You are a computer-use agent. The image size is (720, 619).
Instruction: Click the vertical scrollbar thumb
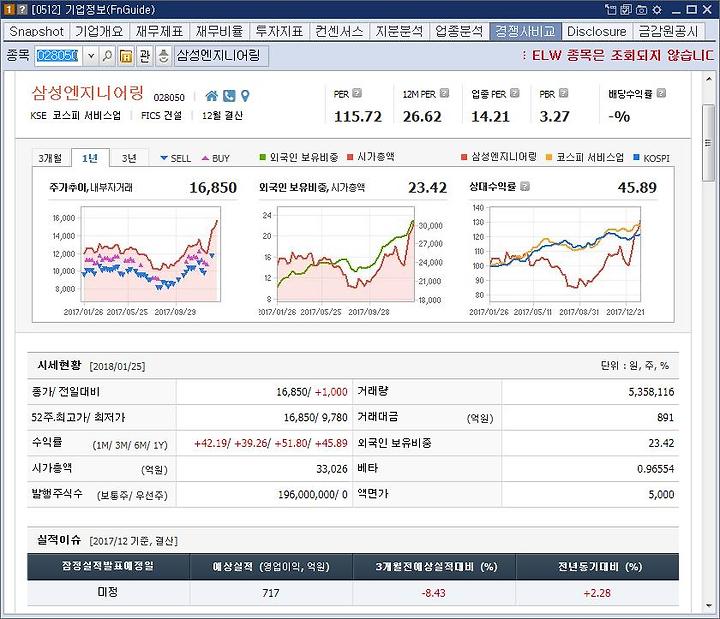tap(709, 142)
